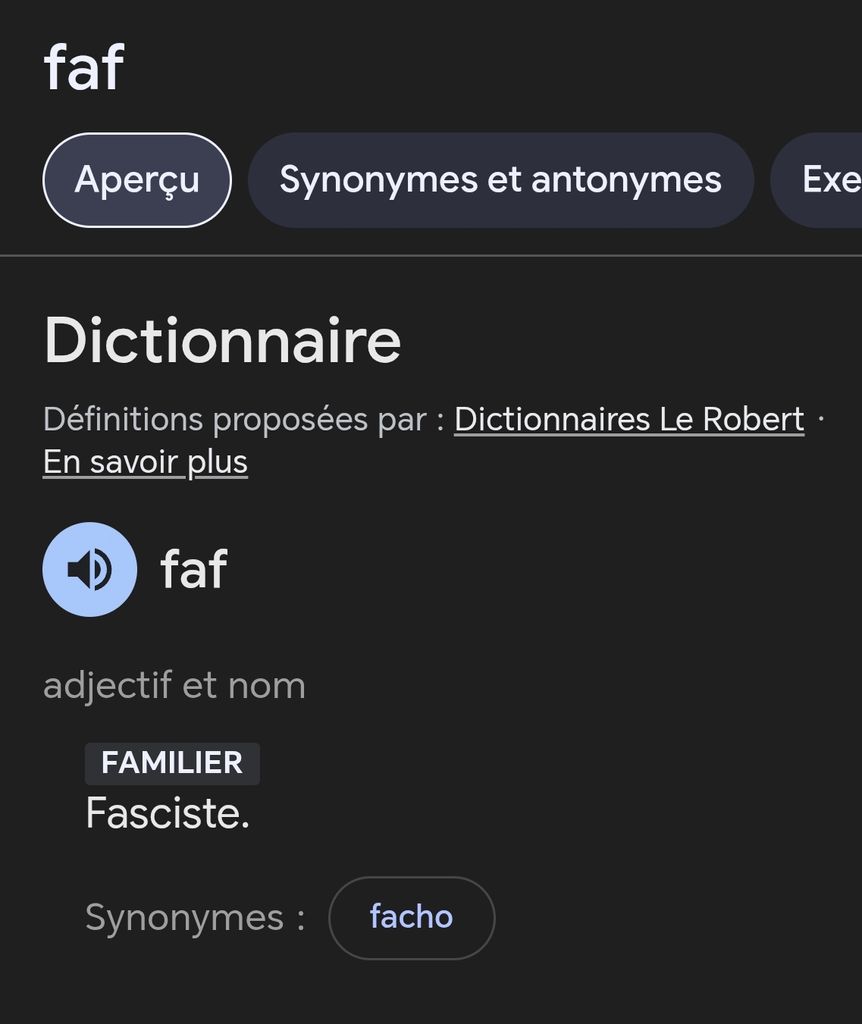The height and width of the screenshot is (1024, 862).
Task: Click the dot separator after Le Robert
Action: [x=821, y=418]
